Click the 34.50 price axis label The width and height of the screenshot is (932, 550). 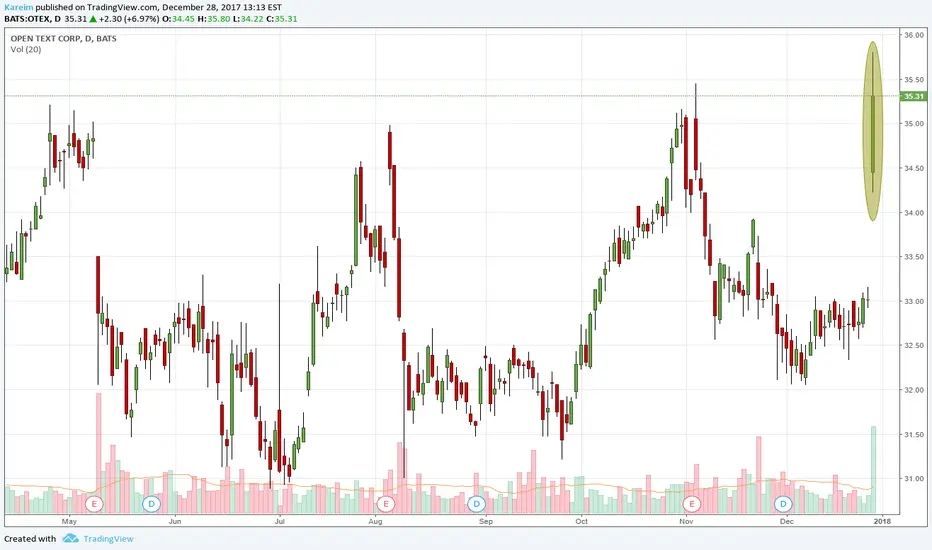click(x=914, y=168)
